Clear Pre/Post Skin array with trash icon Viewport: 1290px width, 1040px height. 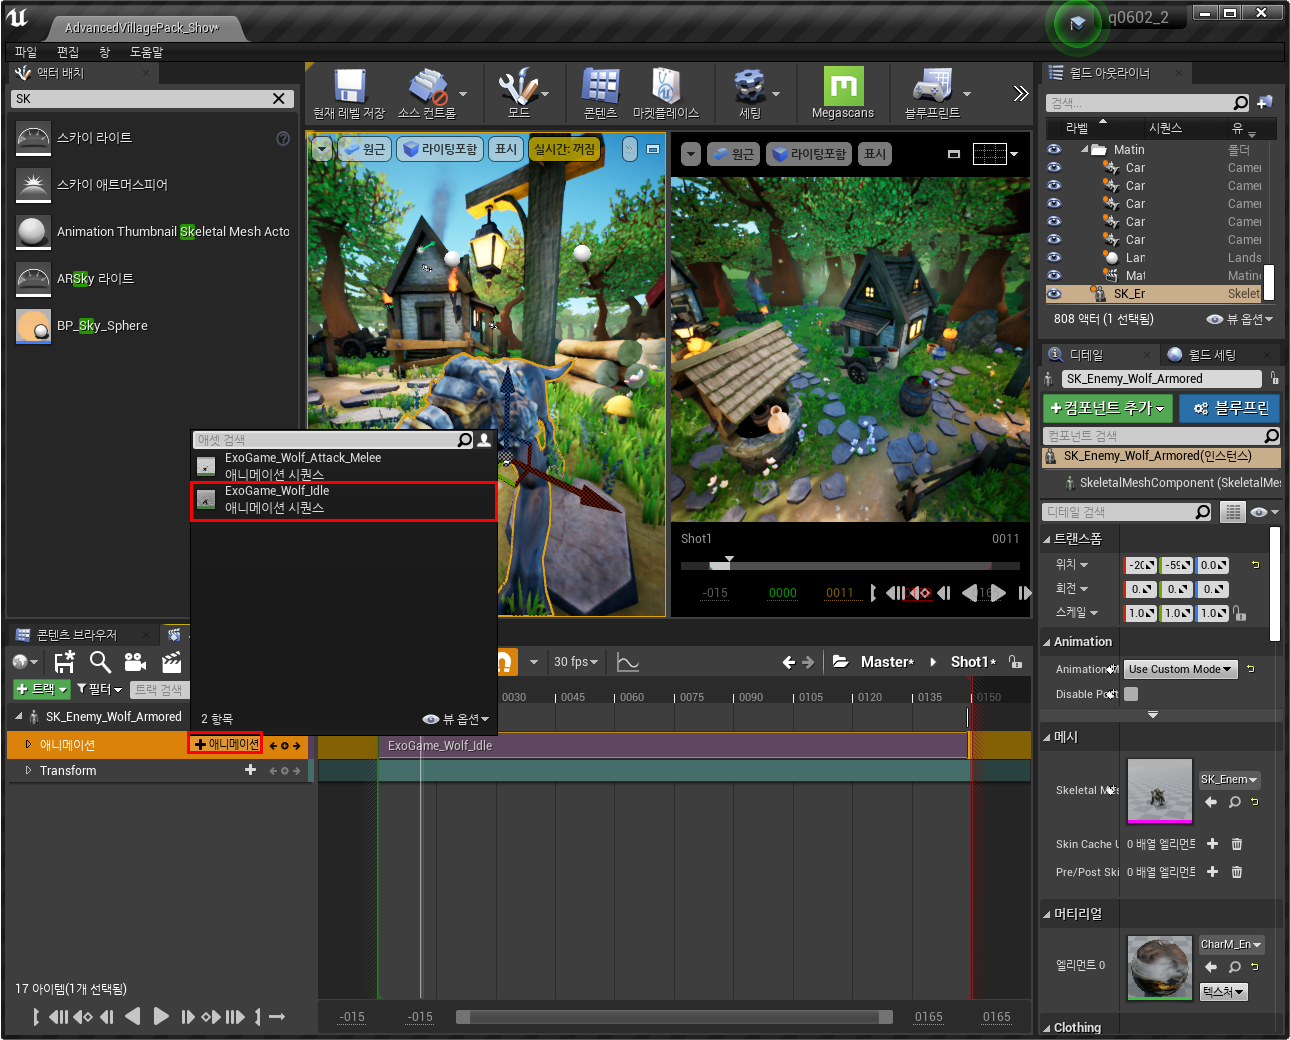click(x=1237, y=872)
